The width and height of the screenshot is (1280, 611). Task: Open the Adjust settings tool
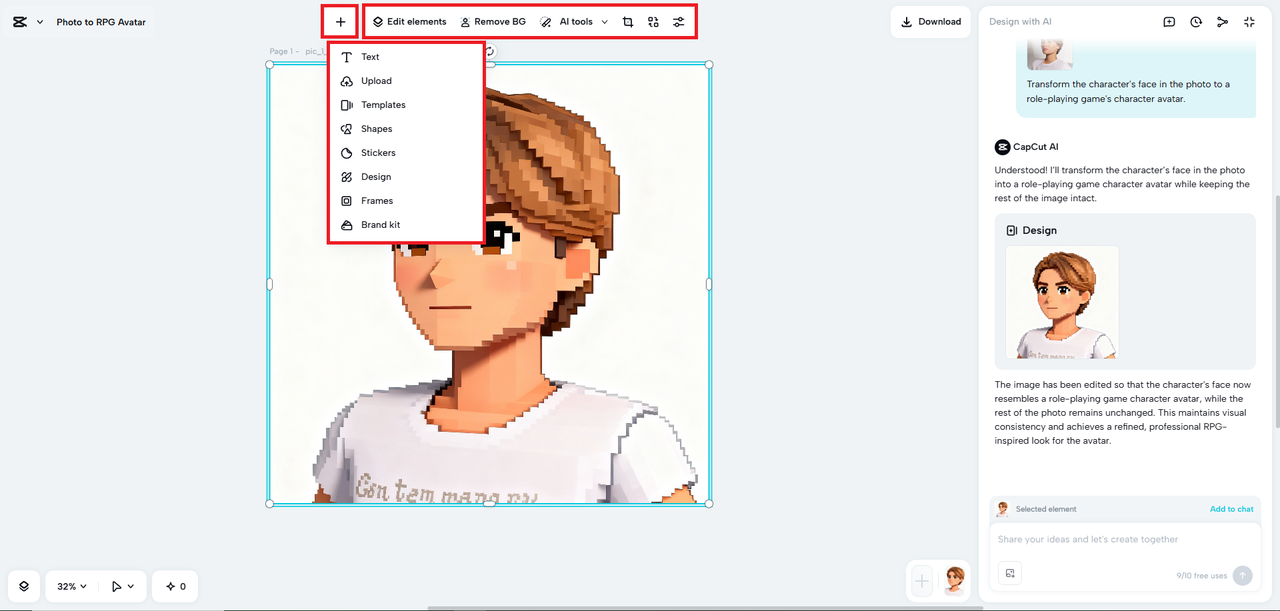point(679,21)
